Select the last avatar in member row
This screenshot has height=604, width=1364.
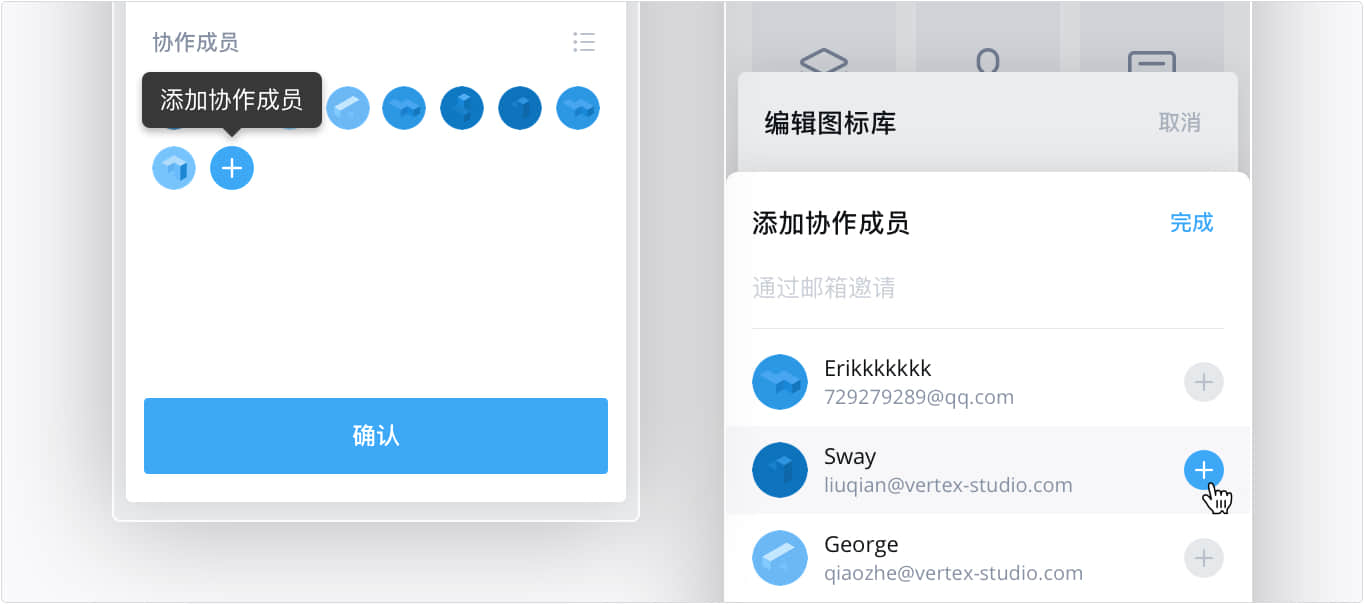[578, 108]
